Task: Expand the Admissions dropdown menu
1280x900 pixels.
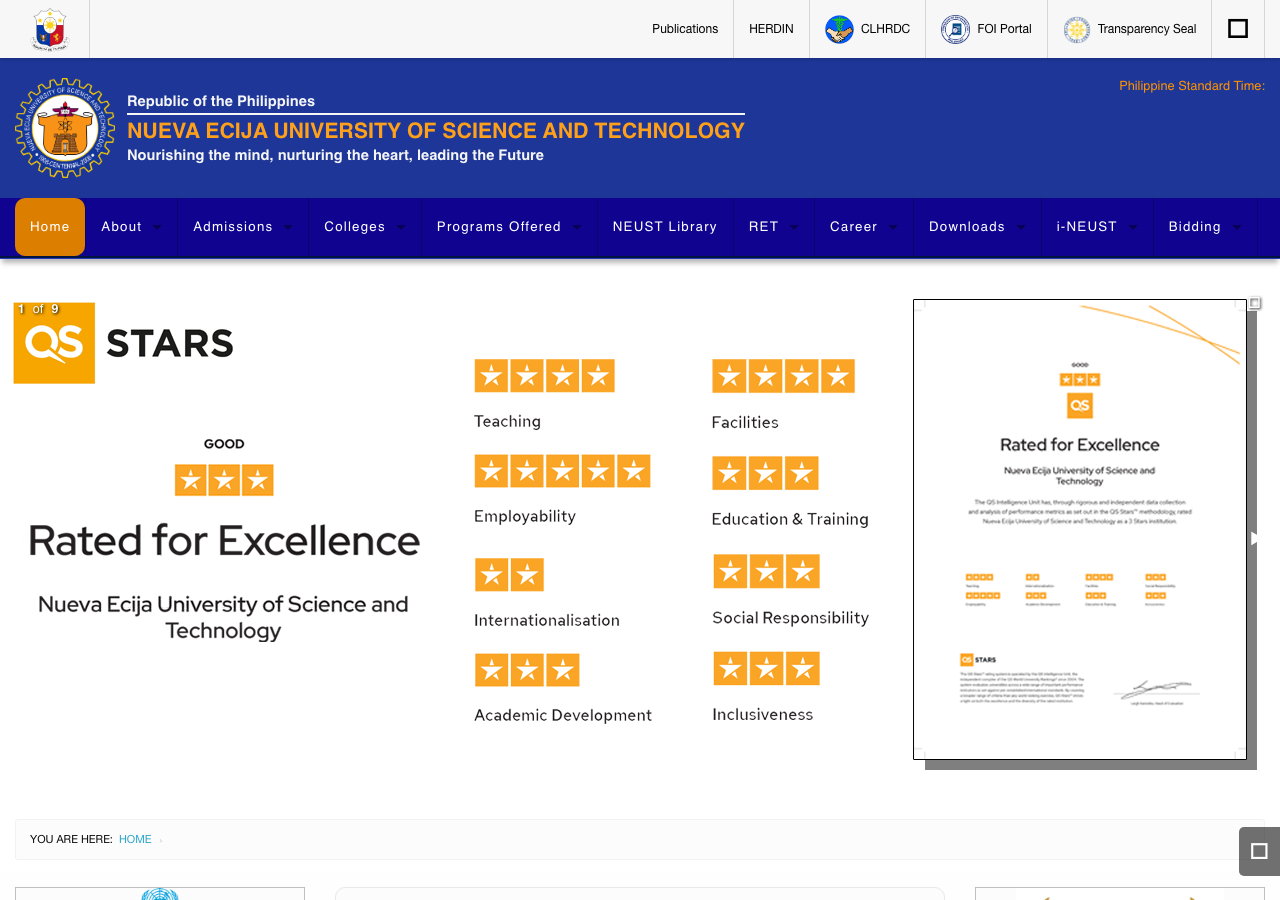Action: (243, 227)
